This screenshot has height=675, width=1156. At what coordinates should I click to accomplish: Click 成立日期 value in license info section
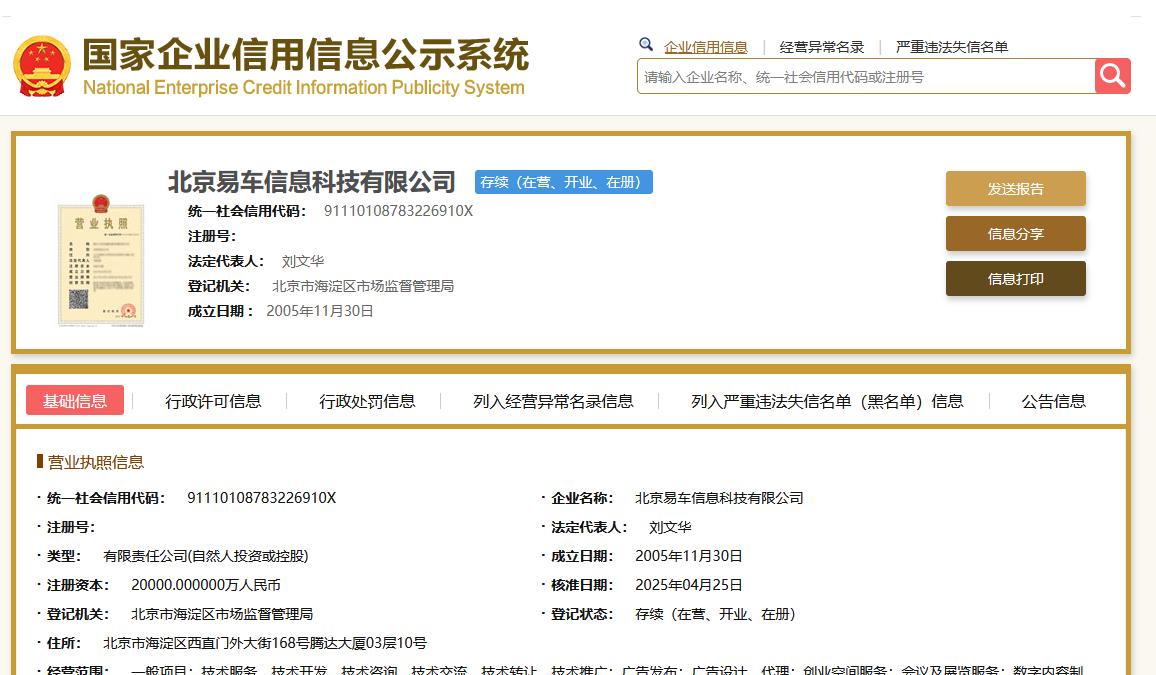pos(689,556)
